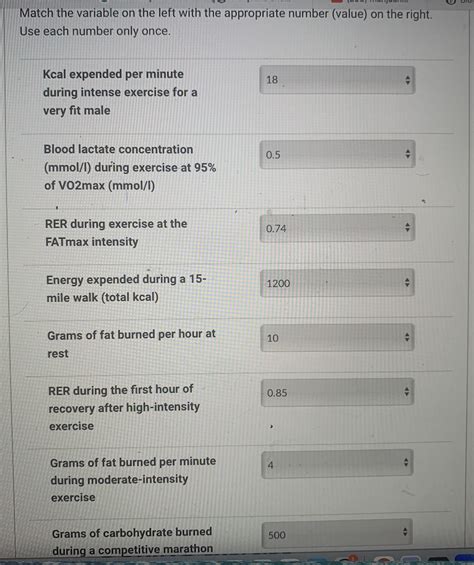Viewport: 474px width, 565px height.
Task: Click stepper arrows on the 18 dropdown
Action: (407, 80)
